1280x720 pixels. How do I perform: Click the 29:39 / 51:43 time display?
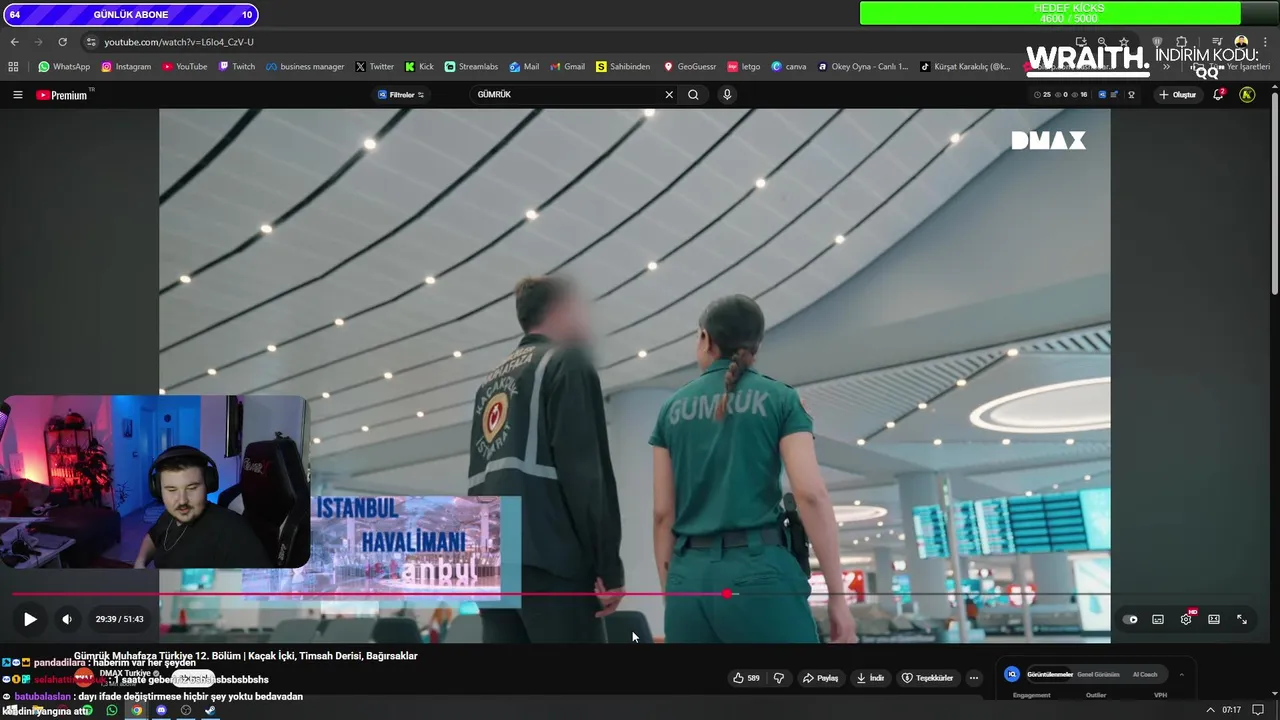pyautogui.click(x=119, y=619)
